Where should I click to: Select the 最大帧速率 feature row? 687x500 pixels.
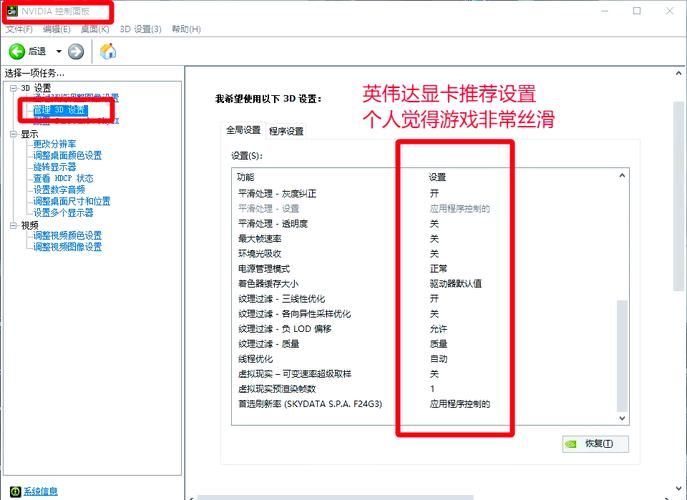[x=424, y=239]
